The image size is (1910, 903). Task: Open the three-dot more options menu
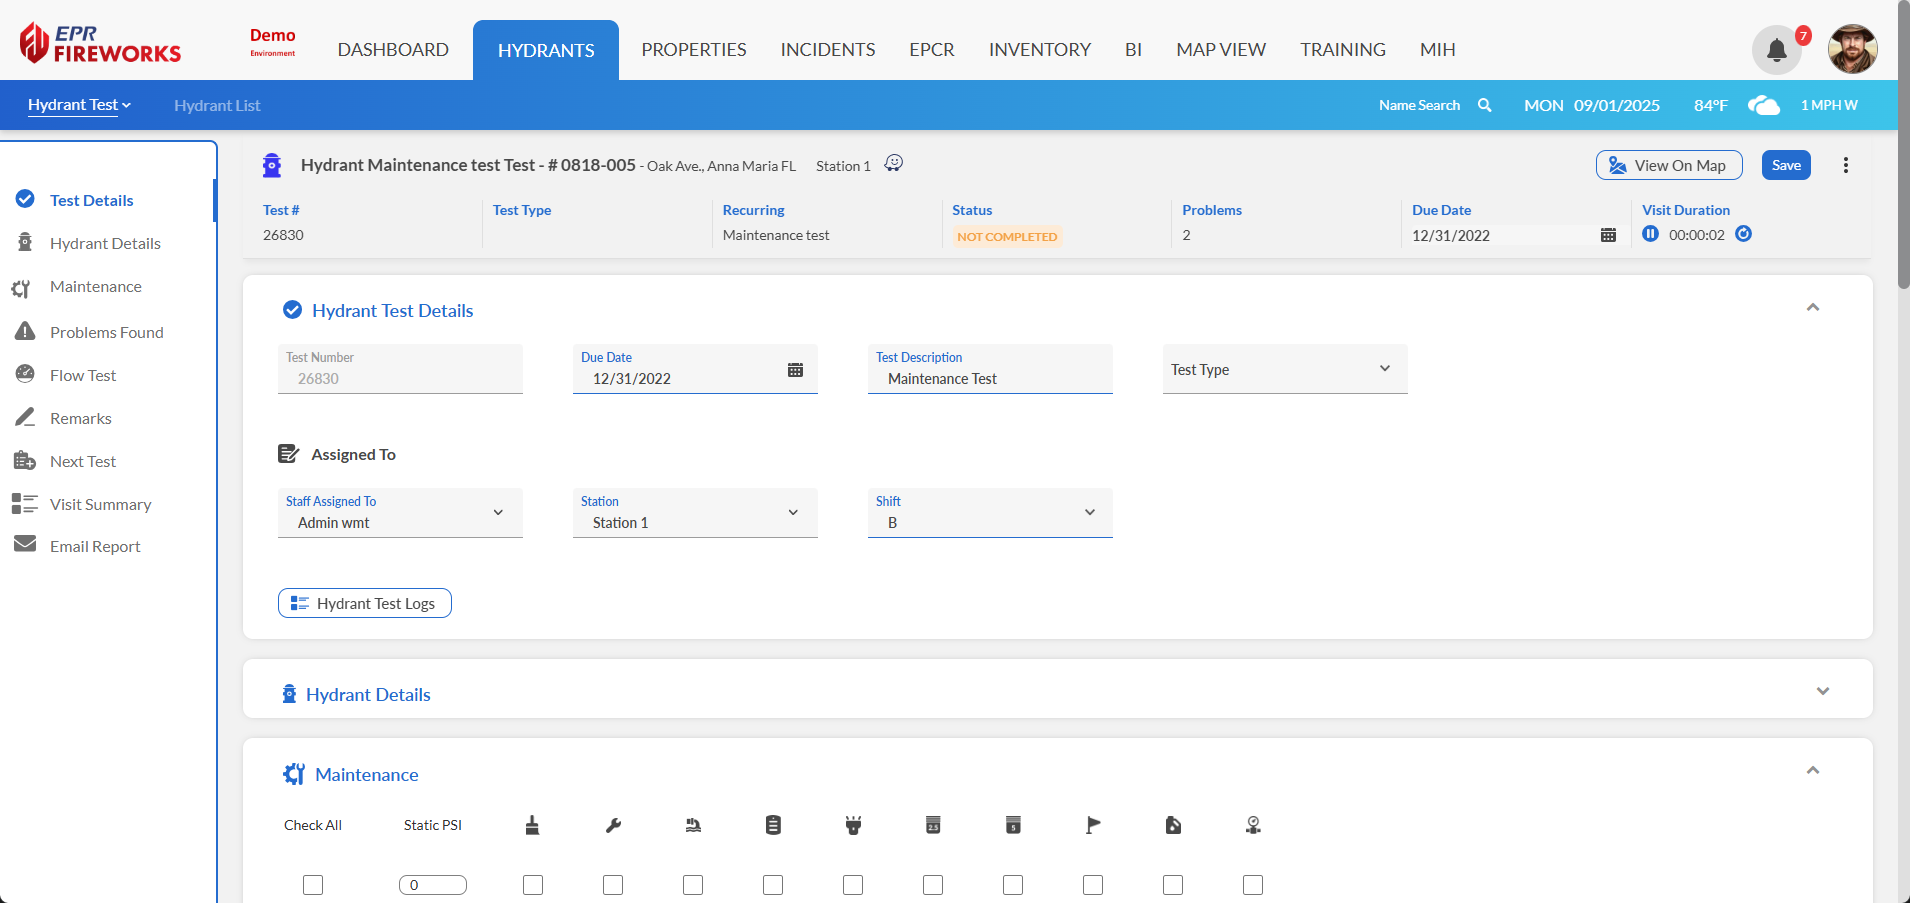pos(1845,166)
